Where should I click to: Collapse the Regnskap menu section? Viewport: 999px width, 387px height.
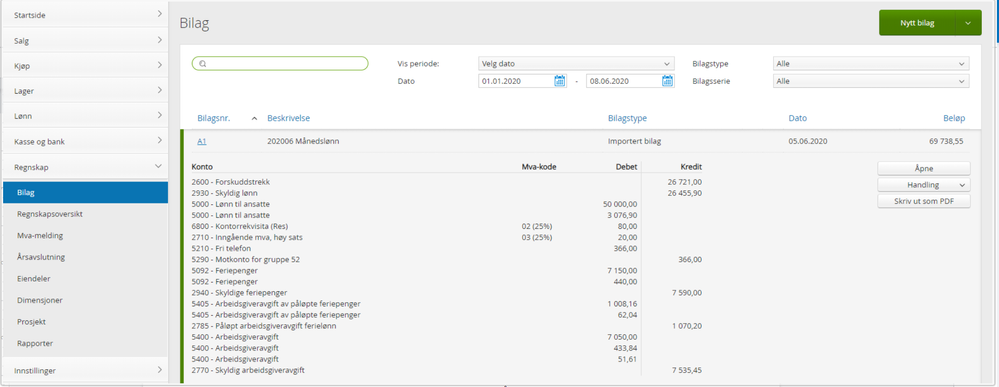tap(83, 167)
